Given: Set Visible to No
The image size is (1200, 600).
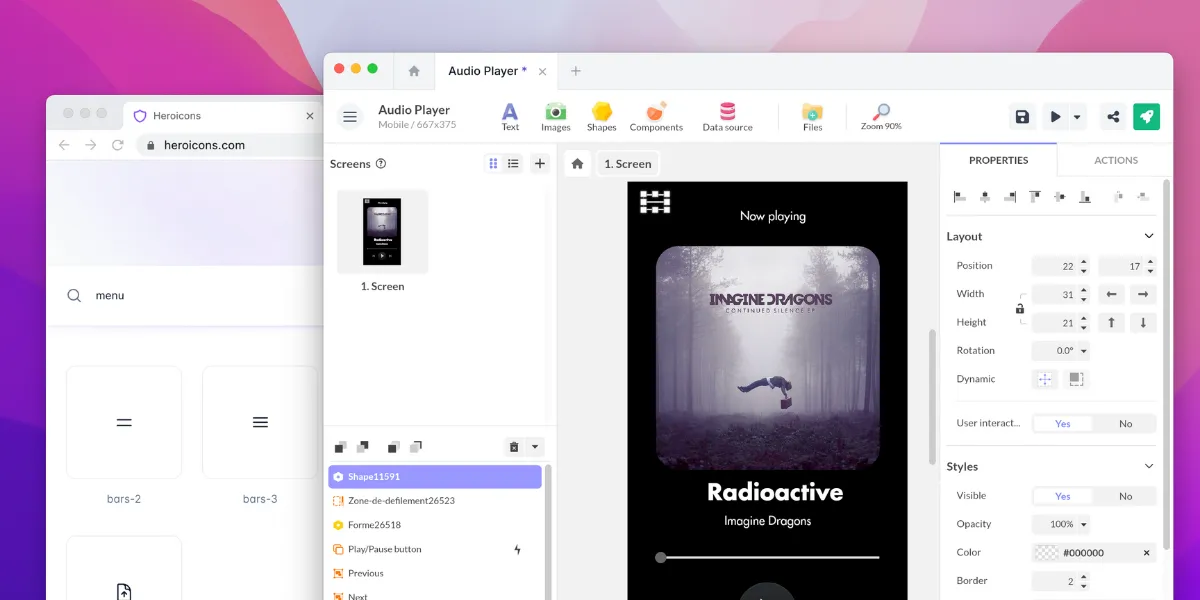Looking at the screenshot, I should tap(1125, 496).
